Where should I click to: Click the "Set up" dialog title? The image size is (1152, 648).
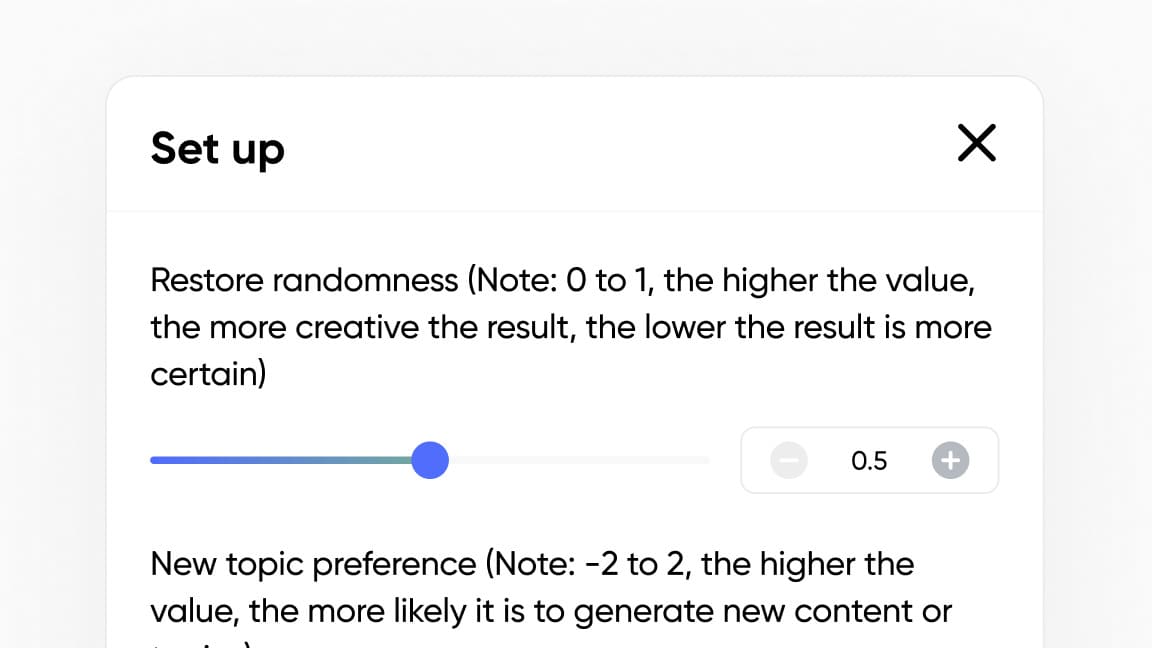(x=217, y=149)
